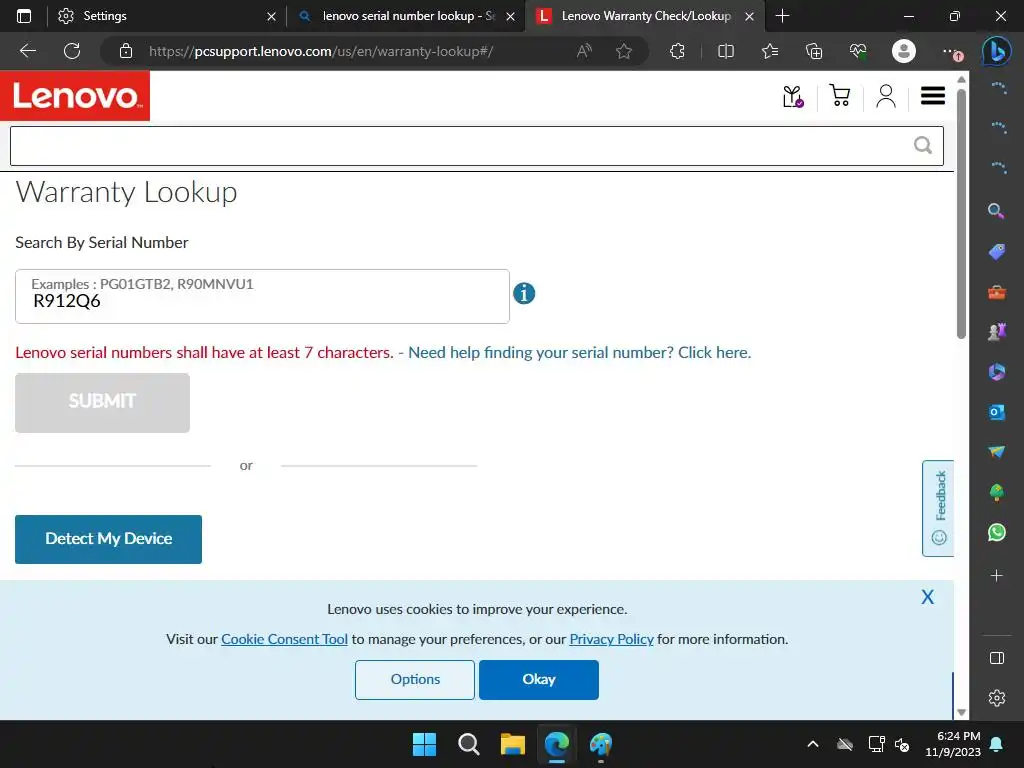Click the Lenovo logo
Screen dimensions: 1024x768
tap(75, 96)
